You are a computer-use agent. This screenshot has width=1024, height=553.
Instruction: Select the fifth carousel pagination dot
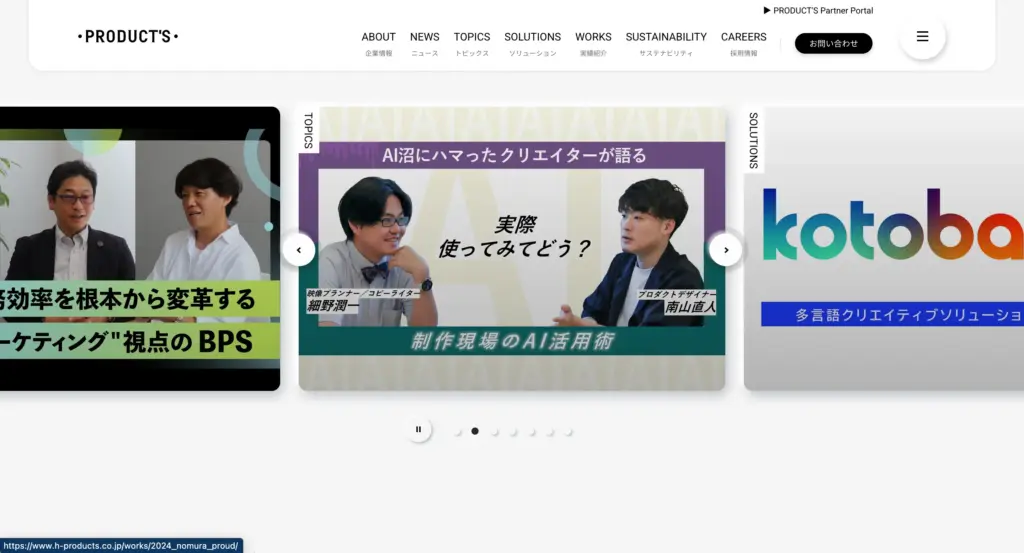click(532, 432)
